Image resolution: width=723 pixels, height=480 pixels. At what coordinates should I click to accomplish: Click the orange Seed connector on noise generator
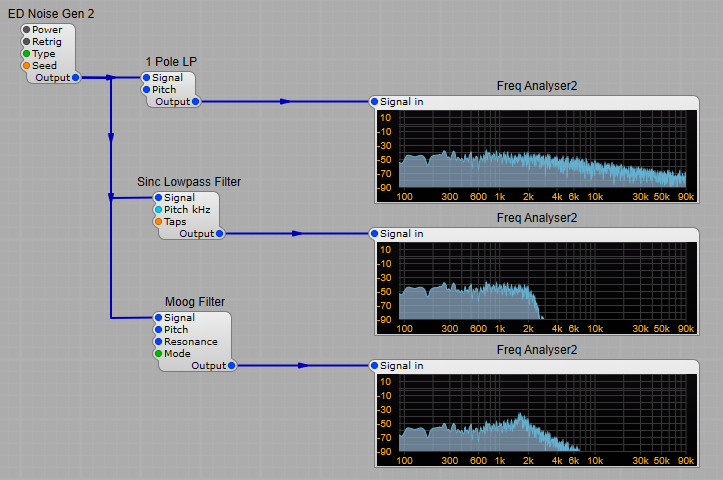27,66
